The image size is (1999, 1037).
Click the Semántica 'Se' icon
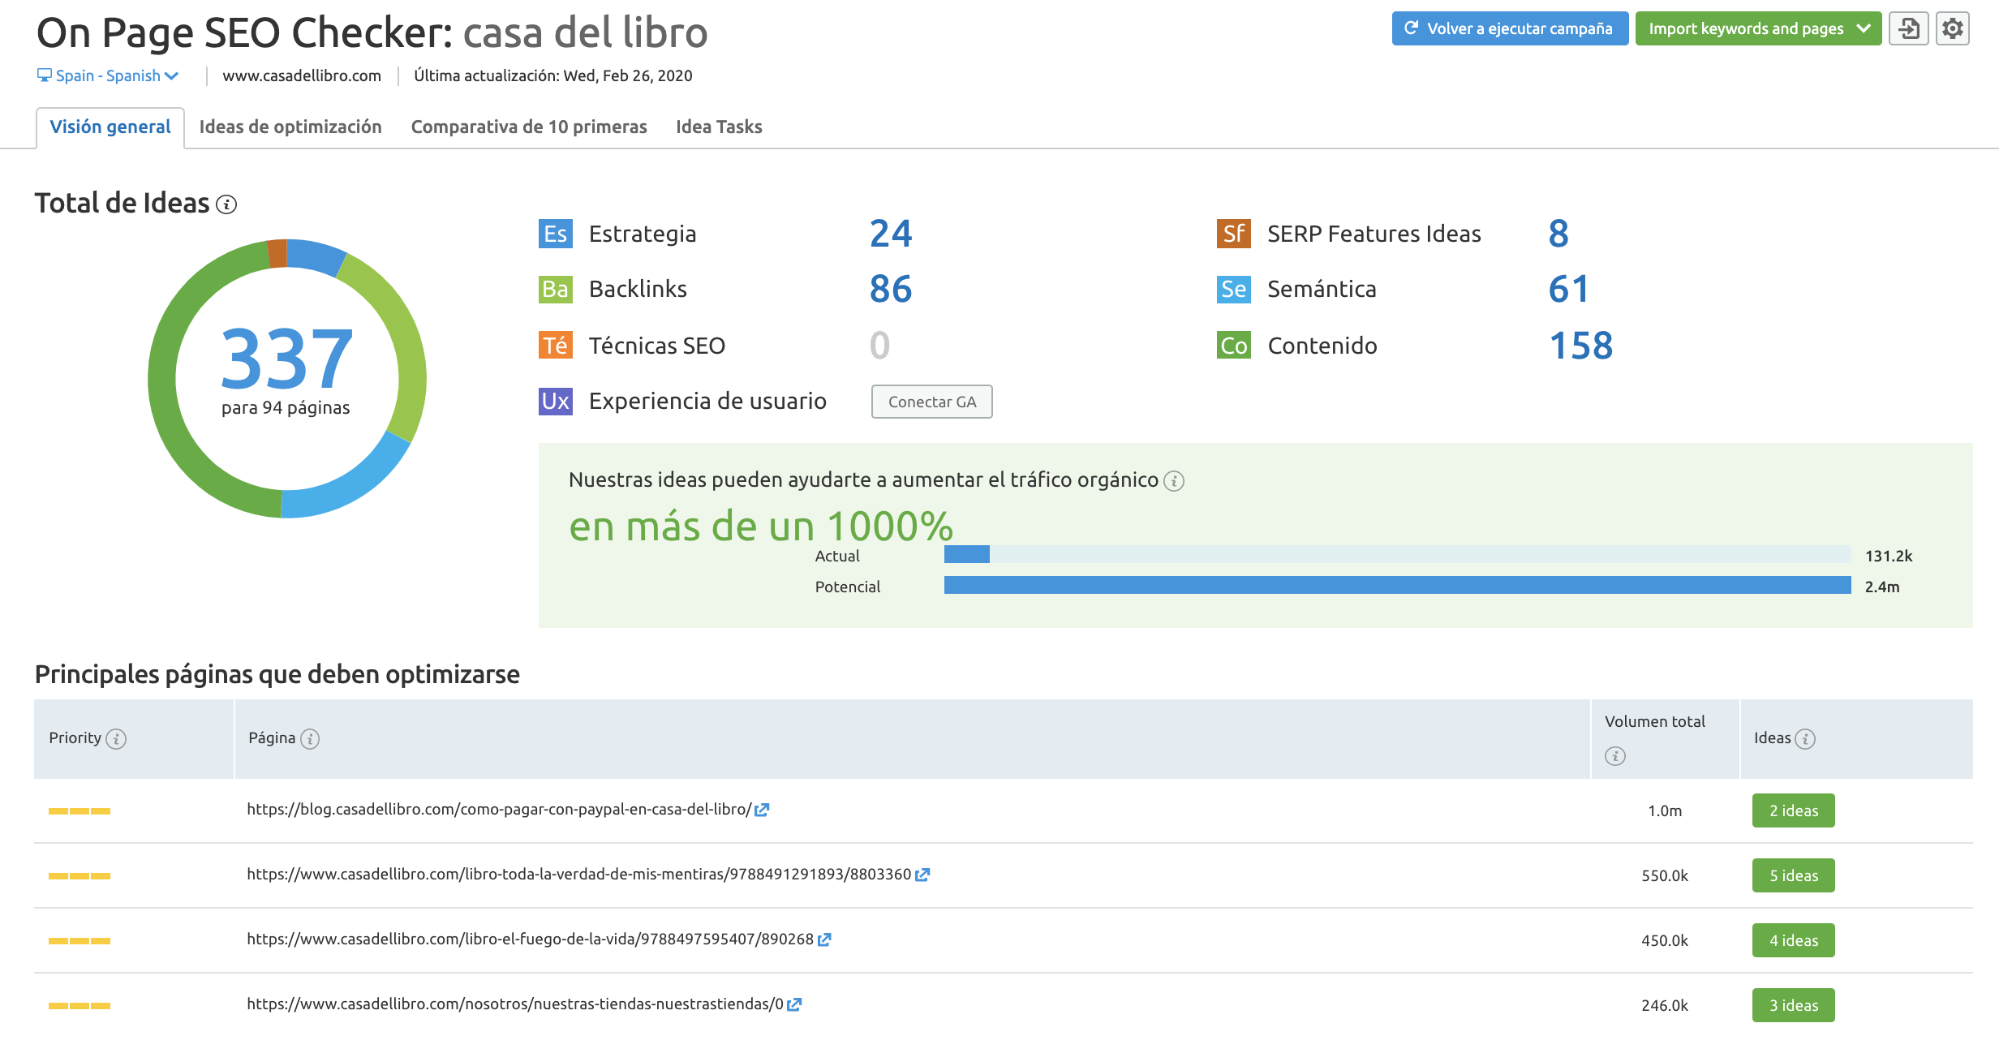1234,290
